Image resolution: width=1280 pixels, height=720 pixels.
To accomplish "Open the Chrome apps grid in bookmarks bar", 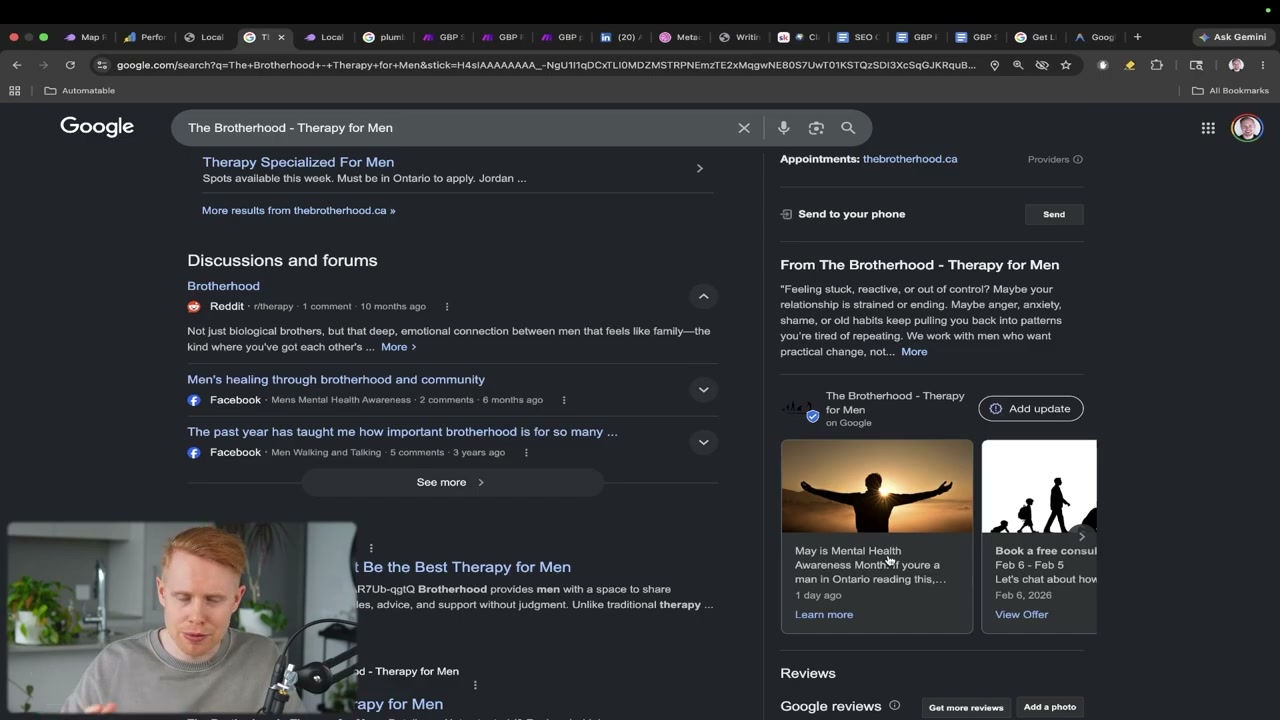I will tap(14, 90).
